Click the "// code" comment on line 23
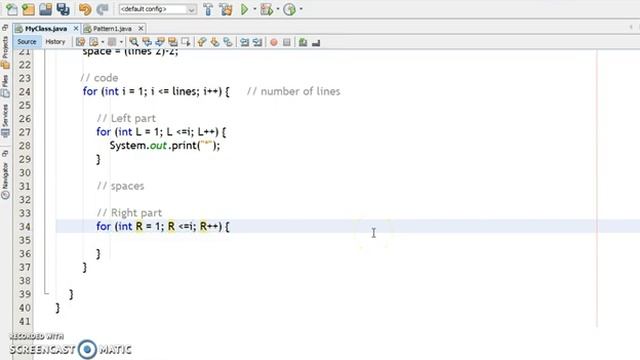The image size is (640, 360). pos(99,78)
